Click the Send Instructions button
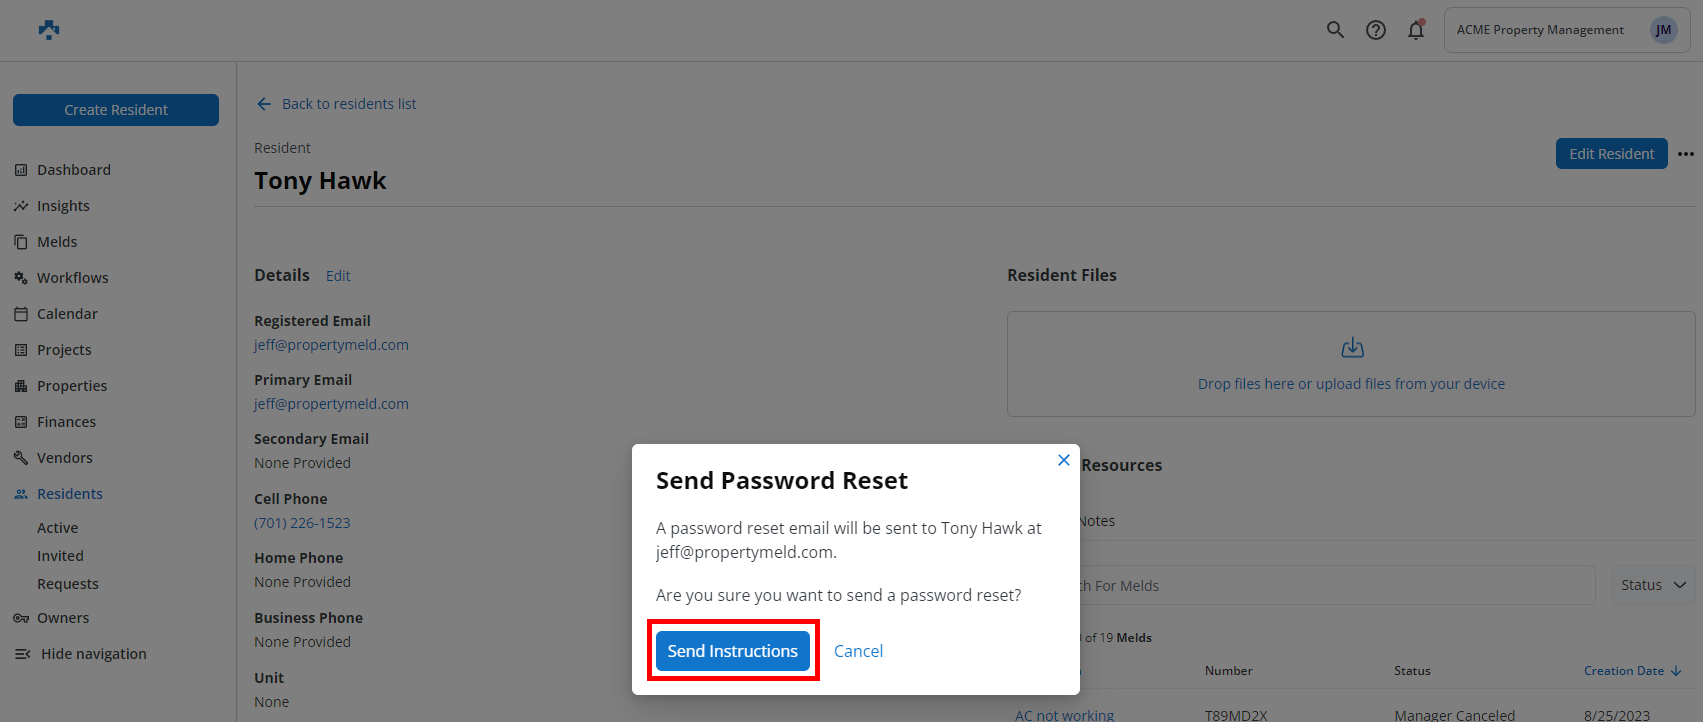 (733, 651)
